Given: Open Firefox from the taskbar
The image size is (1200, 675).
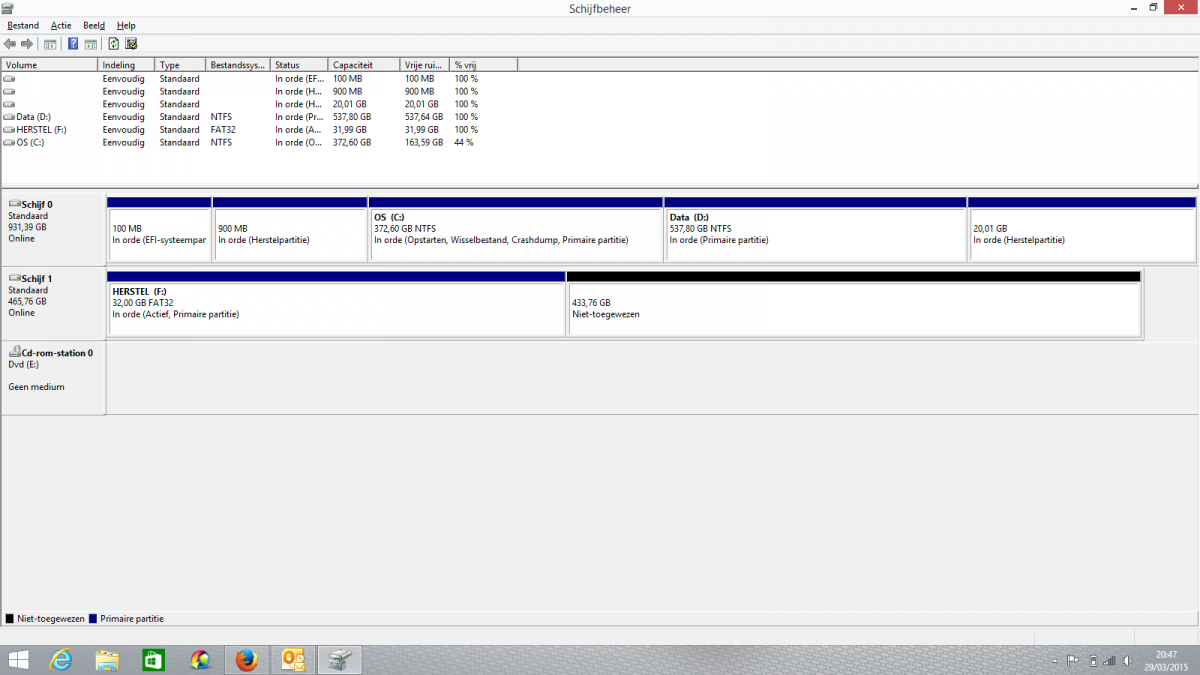Looking at the screenshot, I should (x=246, y=660).
